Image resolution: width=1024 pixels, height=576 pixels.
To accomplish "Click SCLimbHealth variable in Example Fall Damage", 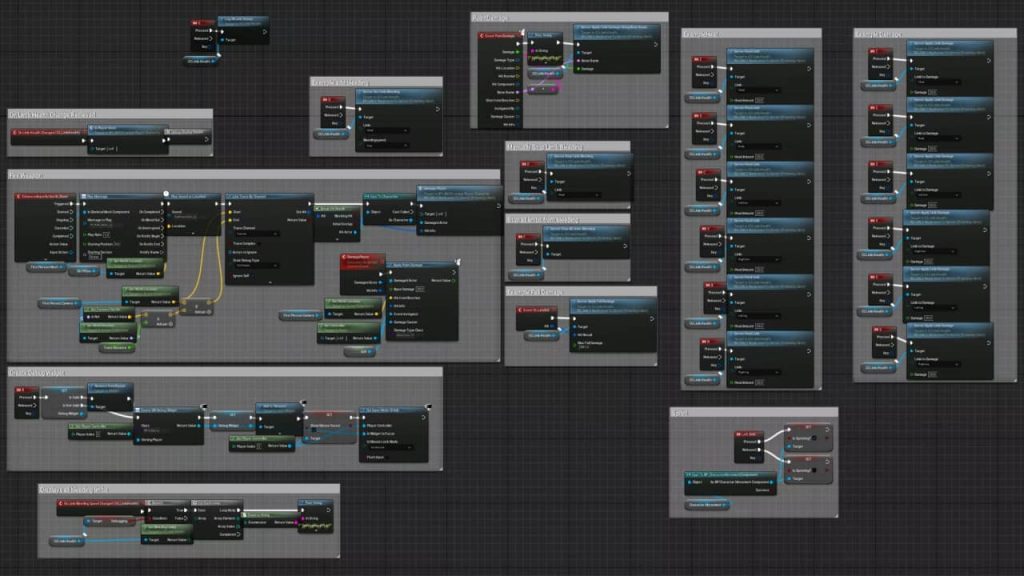I will tap(541, 336).
